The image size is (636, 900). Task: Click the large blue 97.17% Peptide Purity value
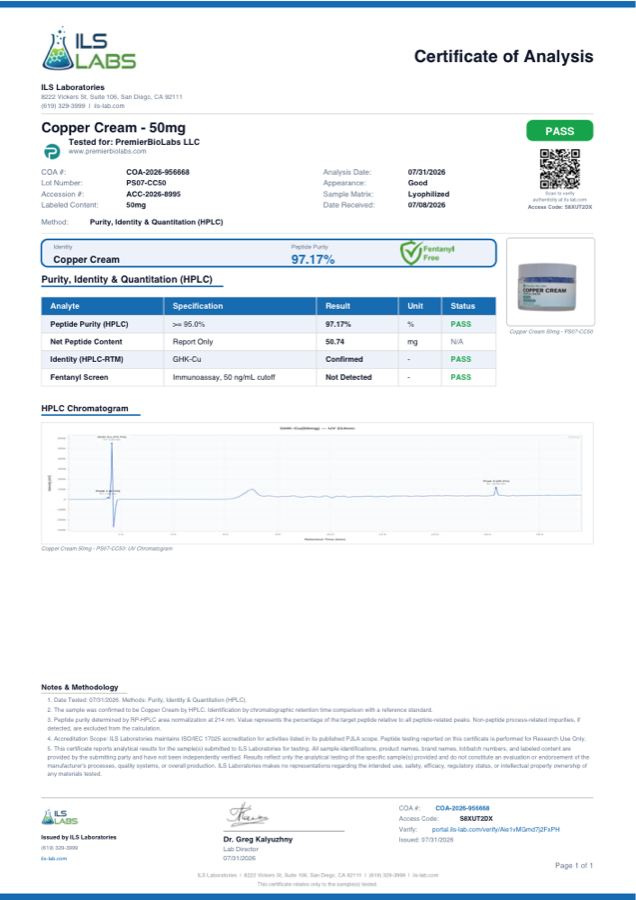[x=313, y=259]
